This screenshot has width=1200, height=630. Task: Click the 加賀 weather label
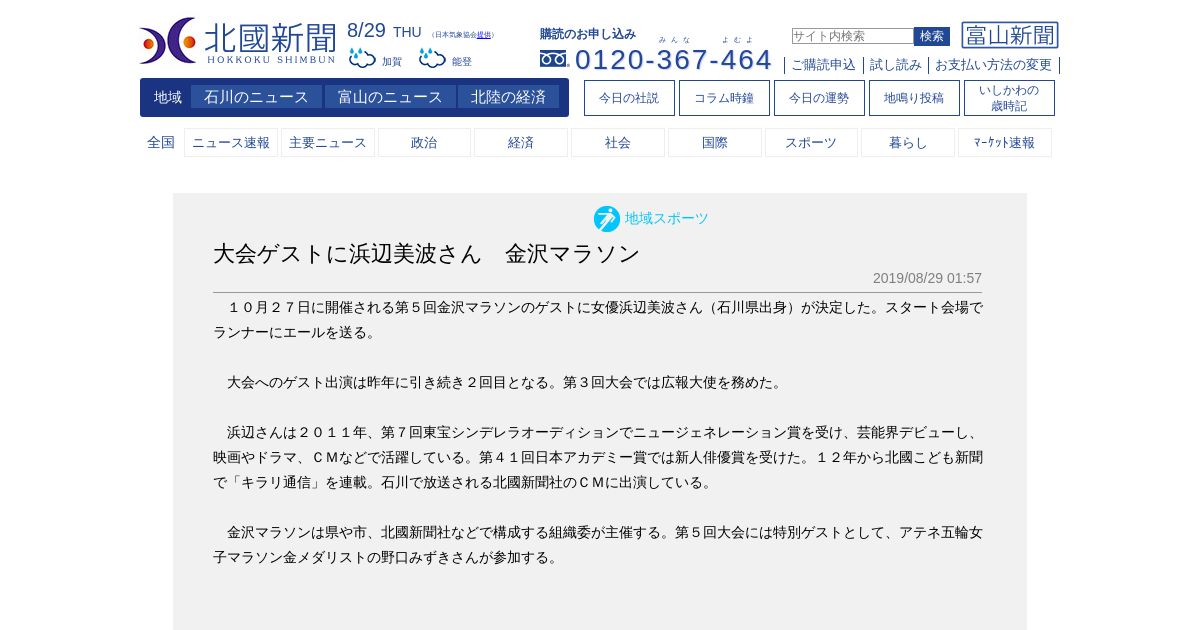pyautogui.click(x=392, y=62)
